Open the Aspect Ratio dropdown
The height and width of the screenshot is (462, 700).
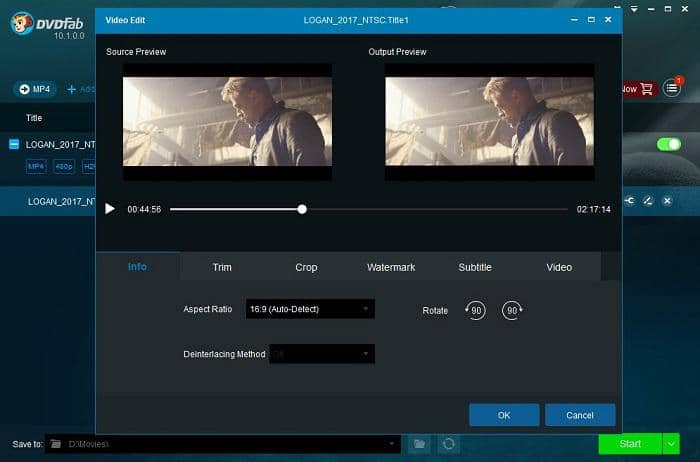(310, 309)
